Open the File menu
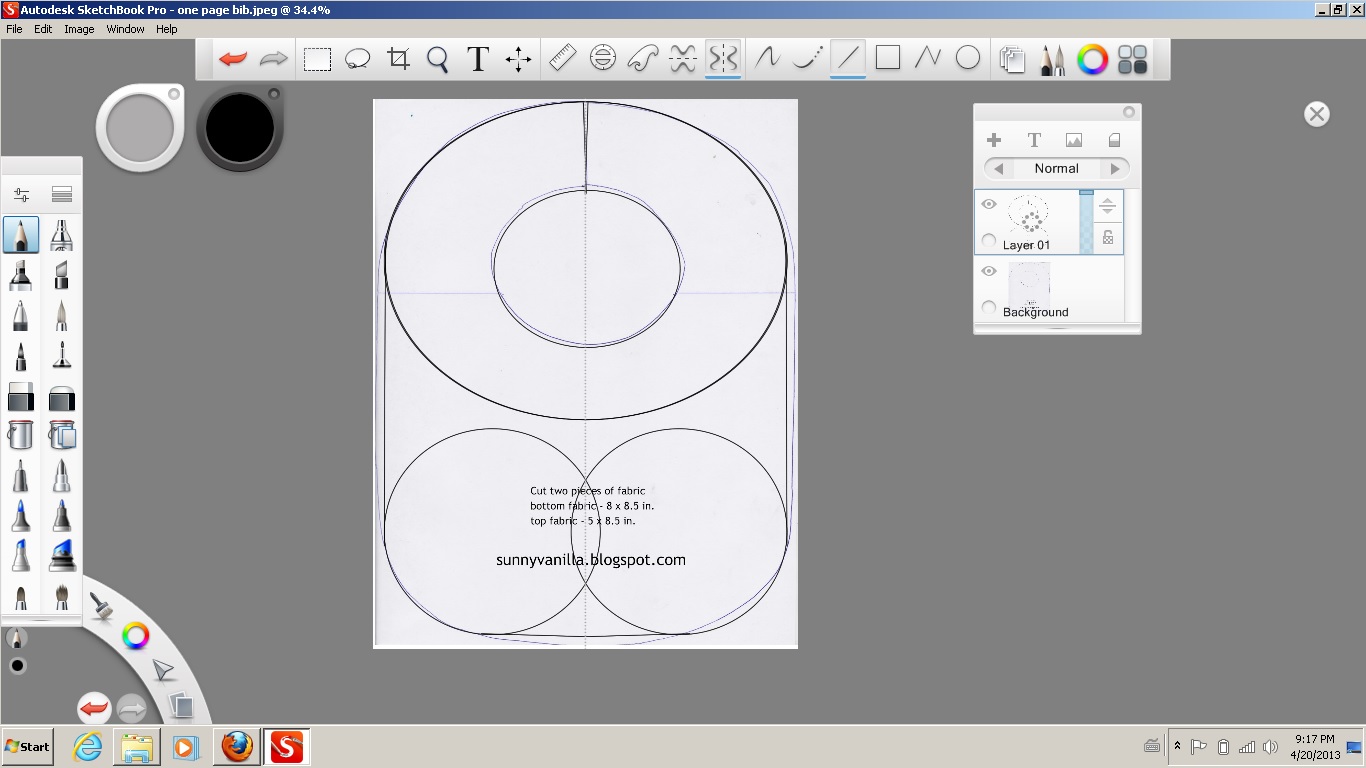Image resolution: width=1366 pixels, height=768 pixels. (x=14, y=29)
